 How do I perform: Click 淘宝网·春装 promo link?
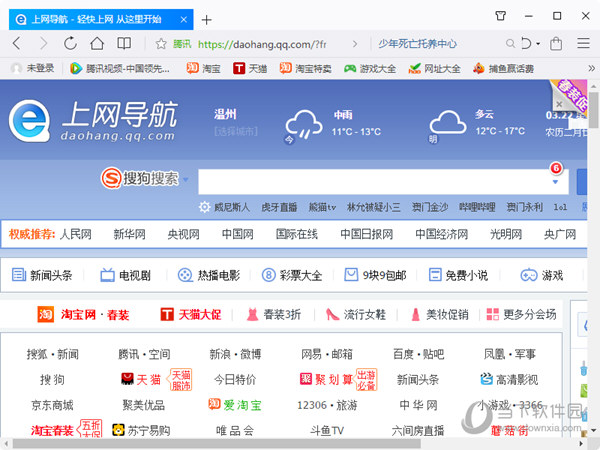(x=83, y=315)
